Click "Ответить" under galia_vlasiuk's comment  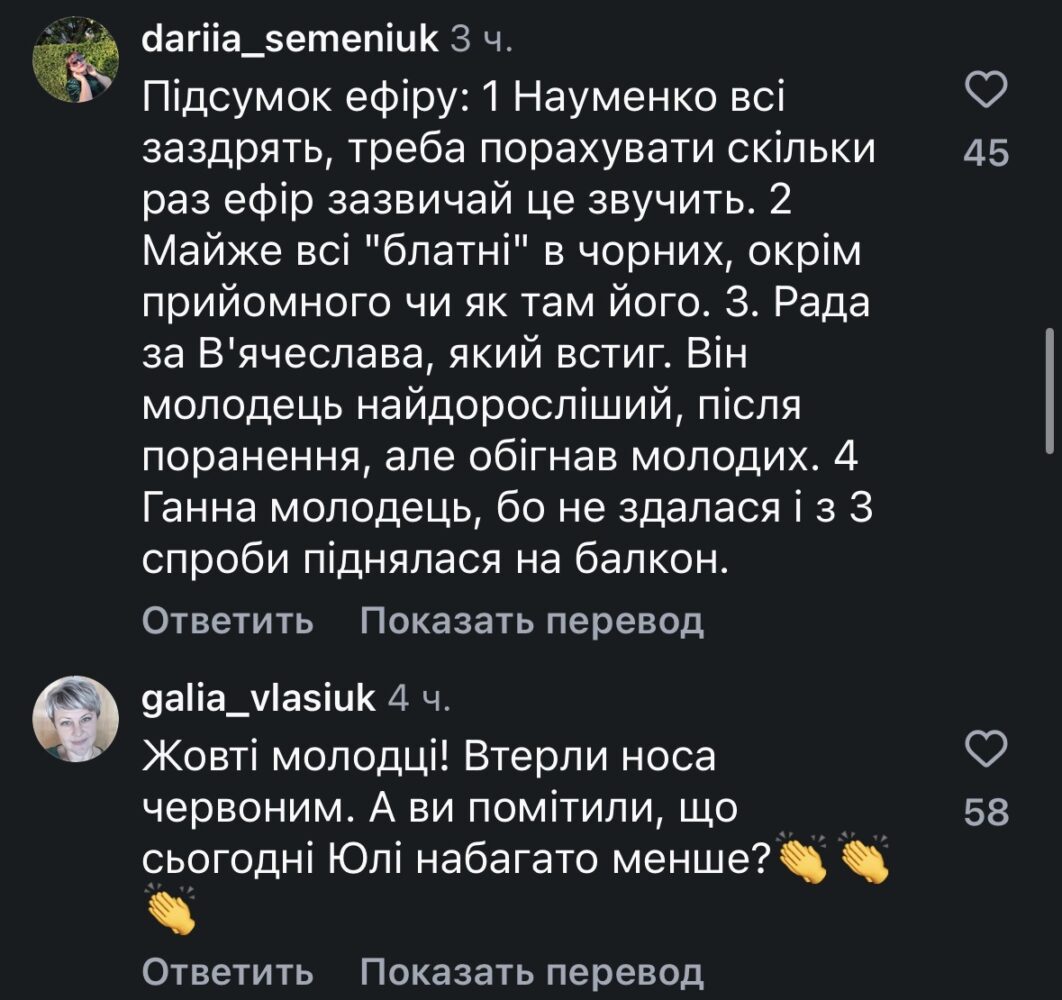[228, 971]
